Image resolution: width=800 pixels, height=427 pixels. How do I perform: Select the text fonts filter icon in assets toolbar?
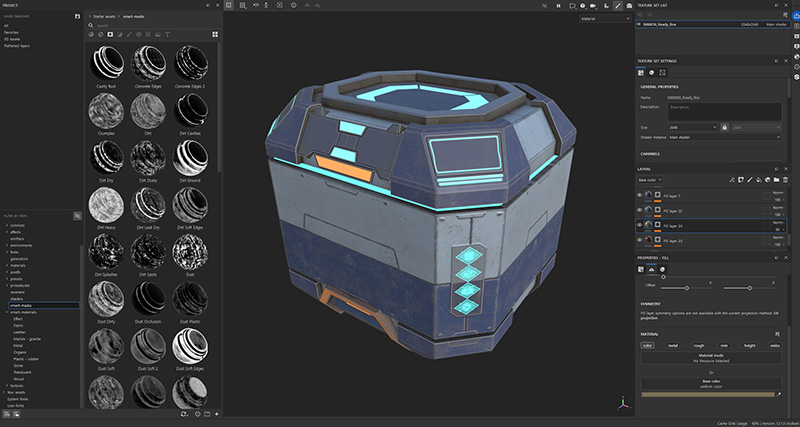click(167, 34)
